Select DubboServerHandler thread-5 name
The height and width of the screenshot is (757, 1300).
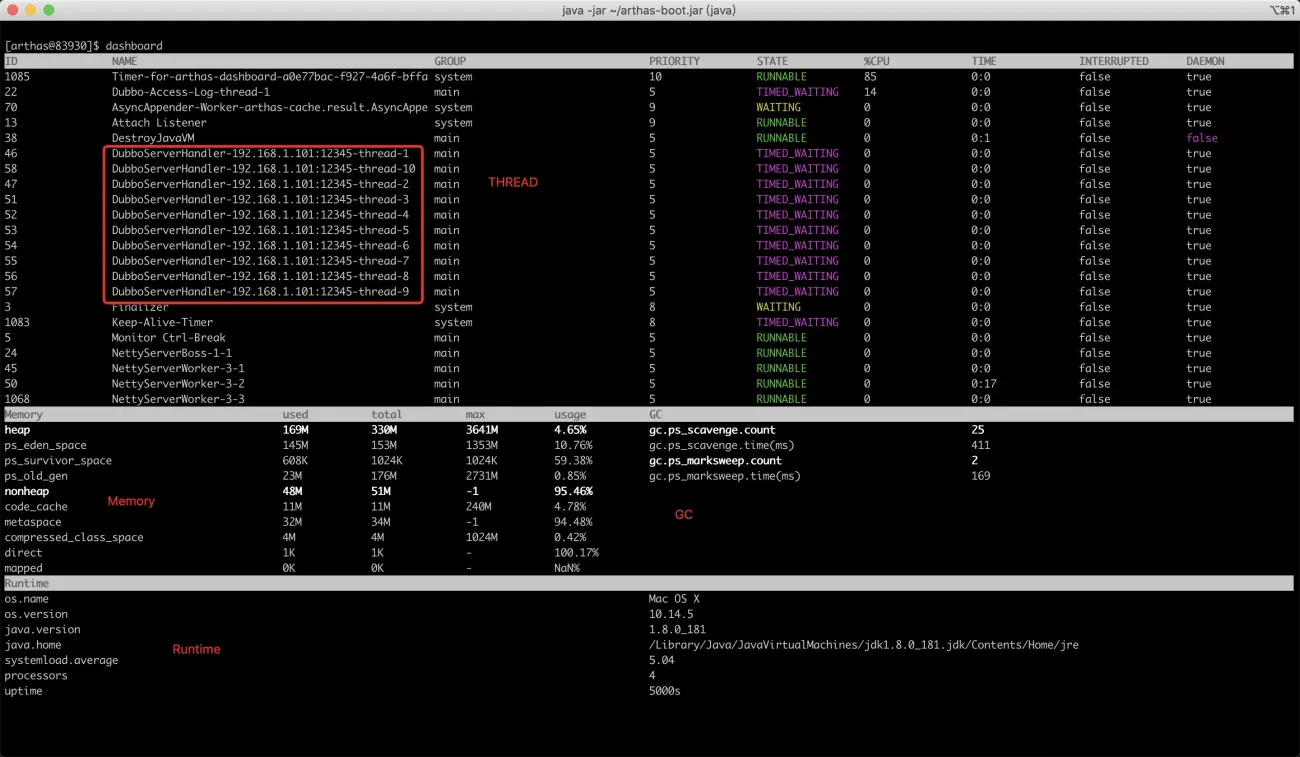260,230
